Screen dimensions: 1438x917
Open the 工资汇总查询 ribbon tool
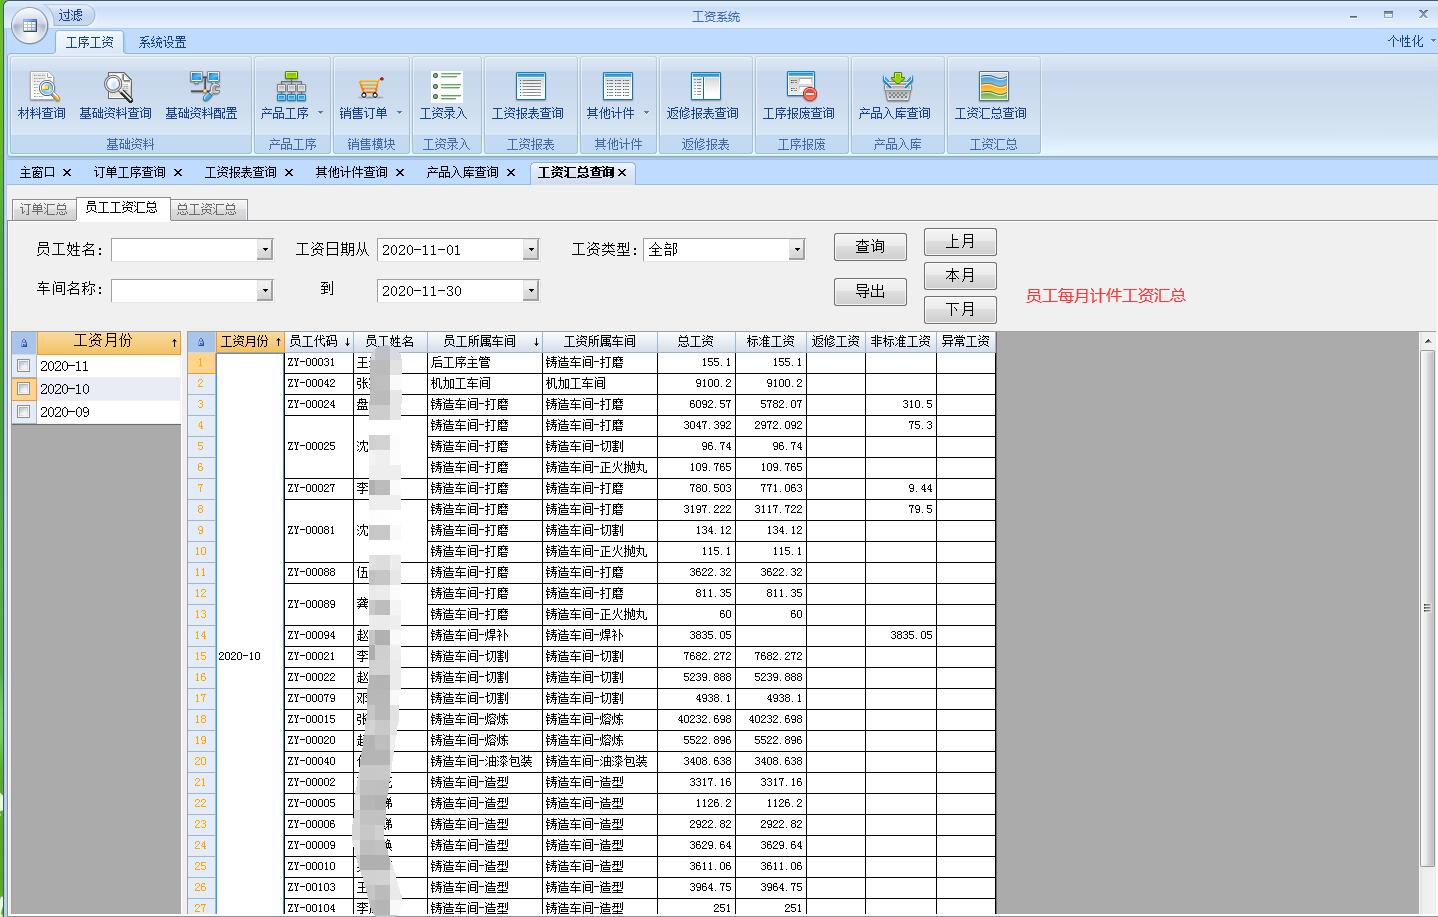coord(992,96)
